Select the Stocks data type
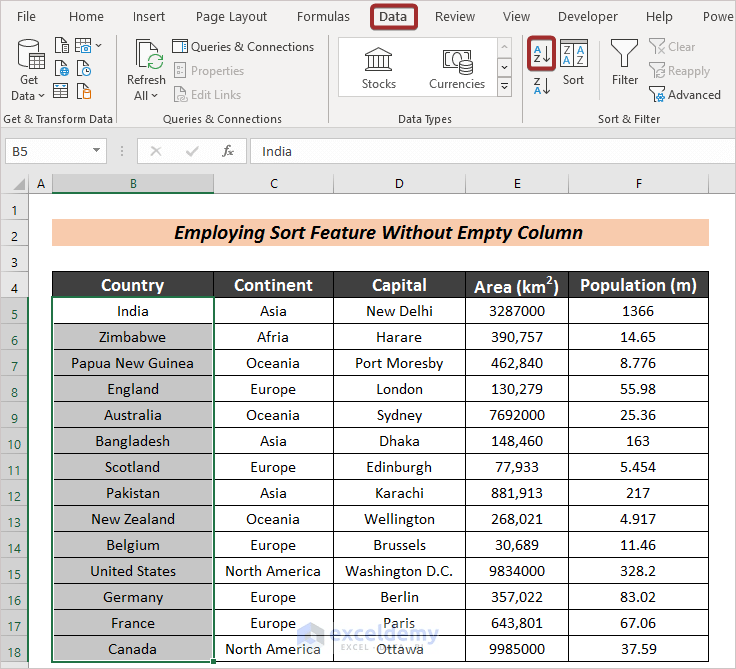 click(x=378, y=69)
